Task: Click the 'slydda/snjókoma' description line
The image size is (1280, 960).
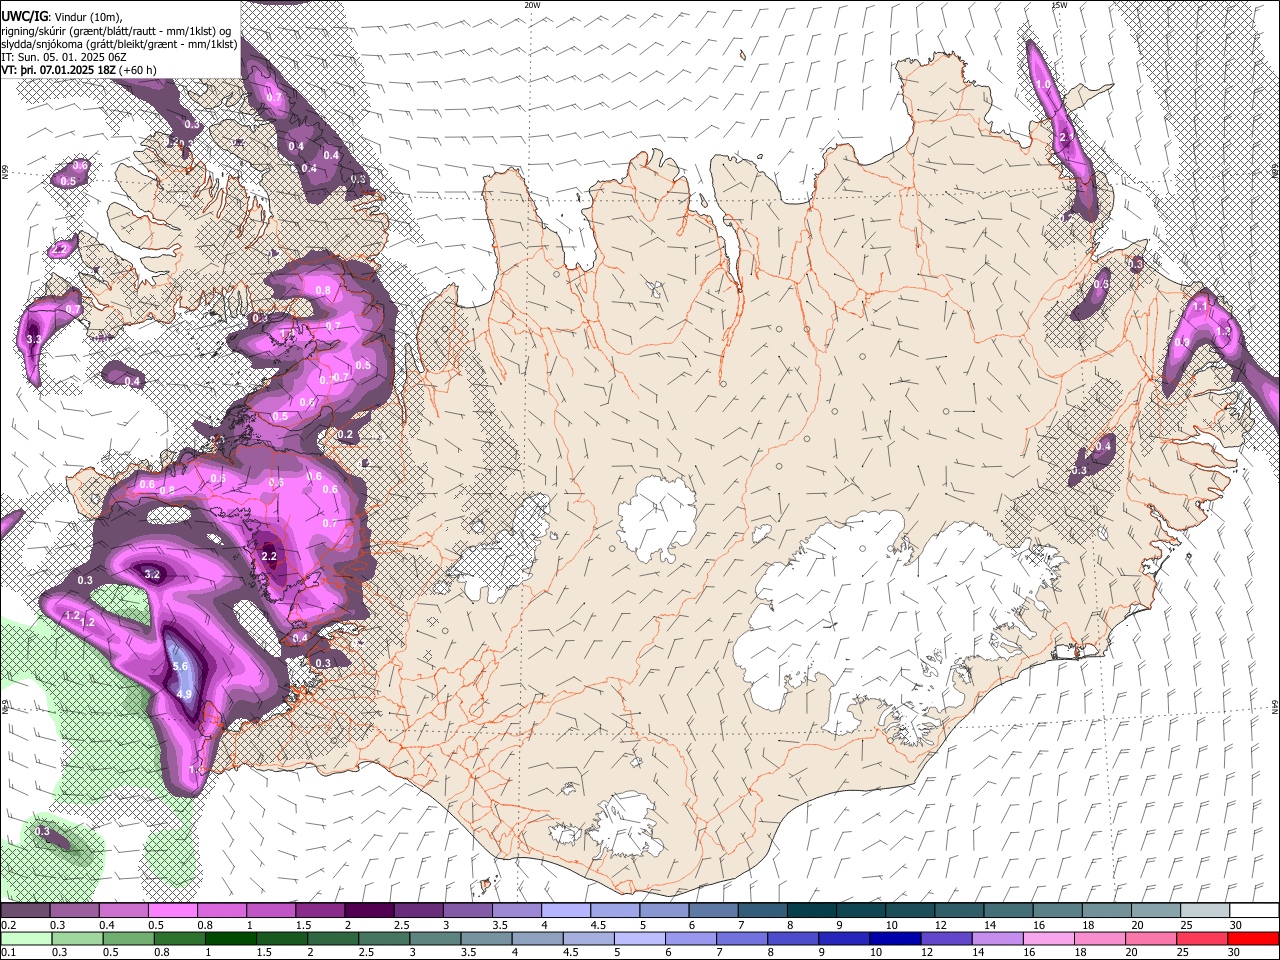Action: 119,44
